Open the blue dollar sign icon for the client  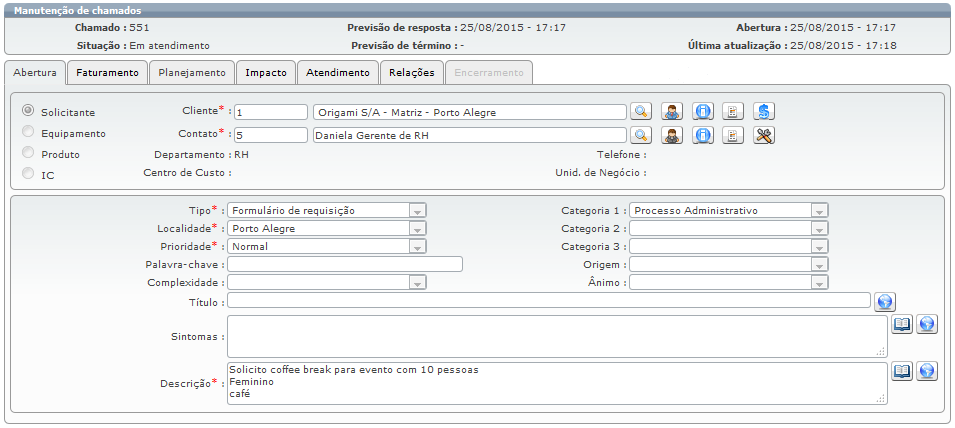point(764,111)
